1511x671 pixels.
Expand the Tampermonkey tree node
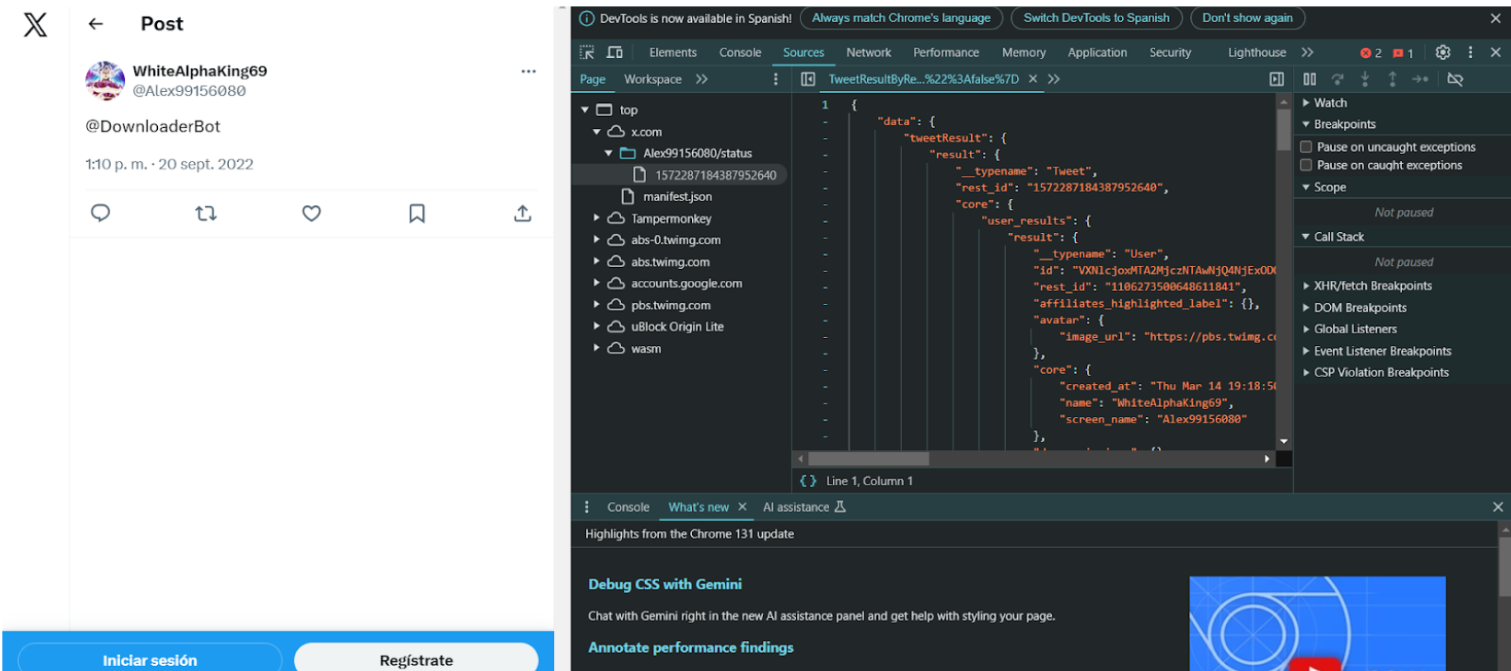[x=597, y=218]
